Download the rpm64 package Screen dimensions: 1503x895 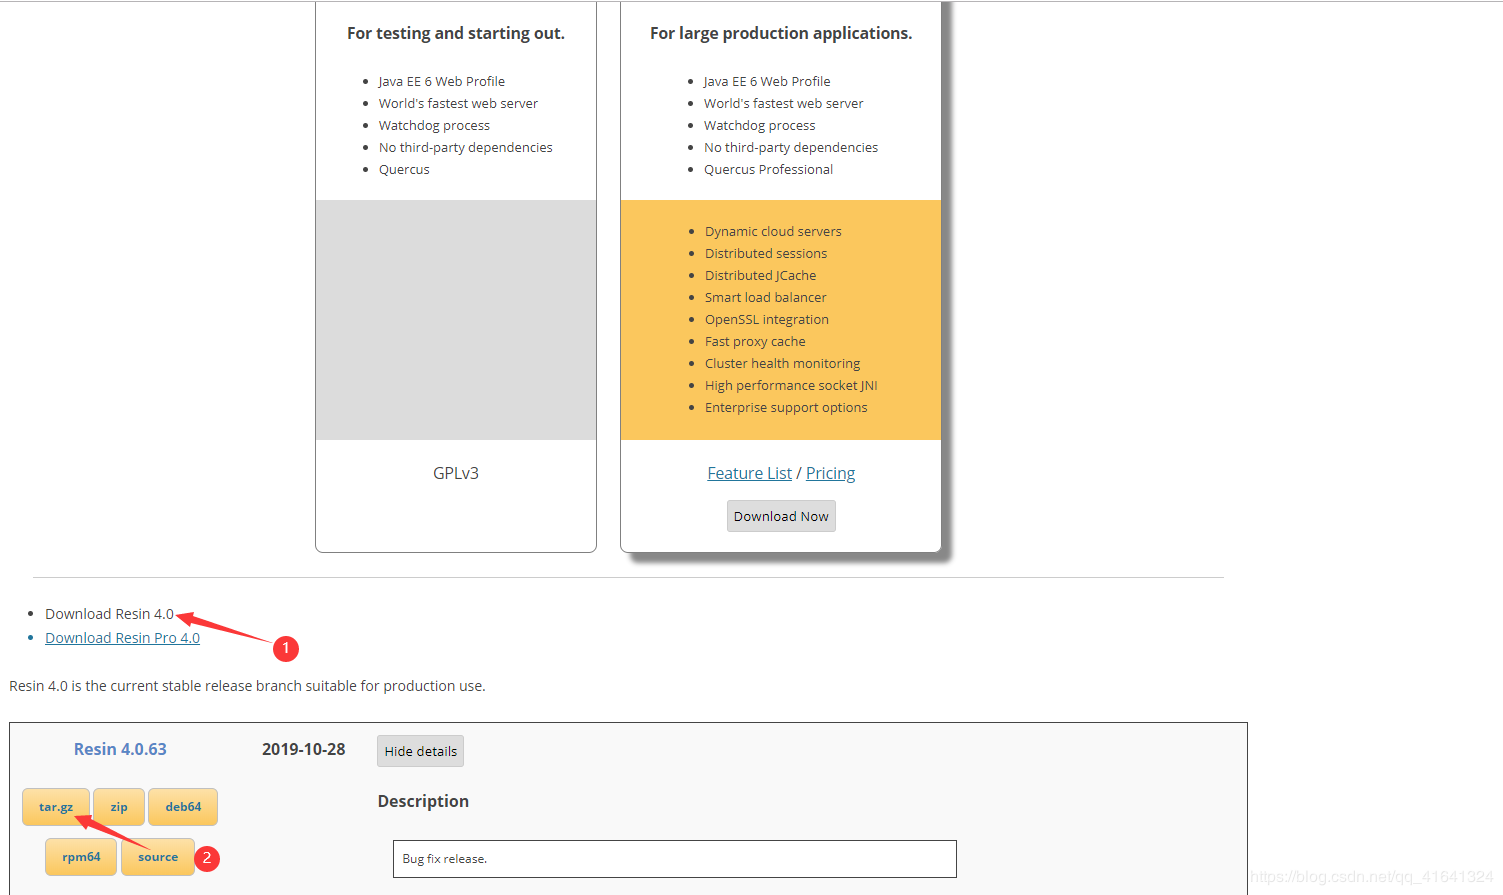[x=81, y=857]
